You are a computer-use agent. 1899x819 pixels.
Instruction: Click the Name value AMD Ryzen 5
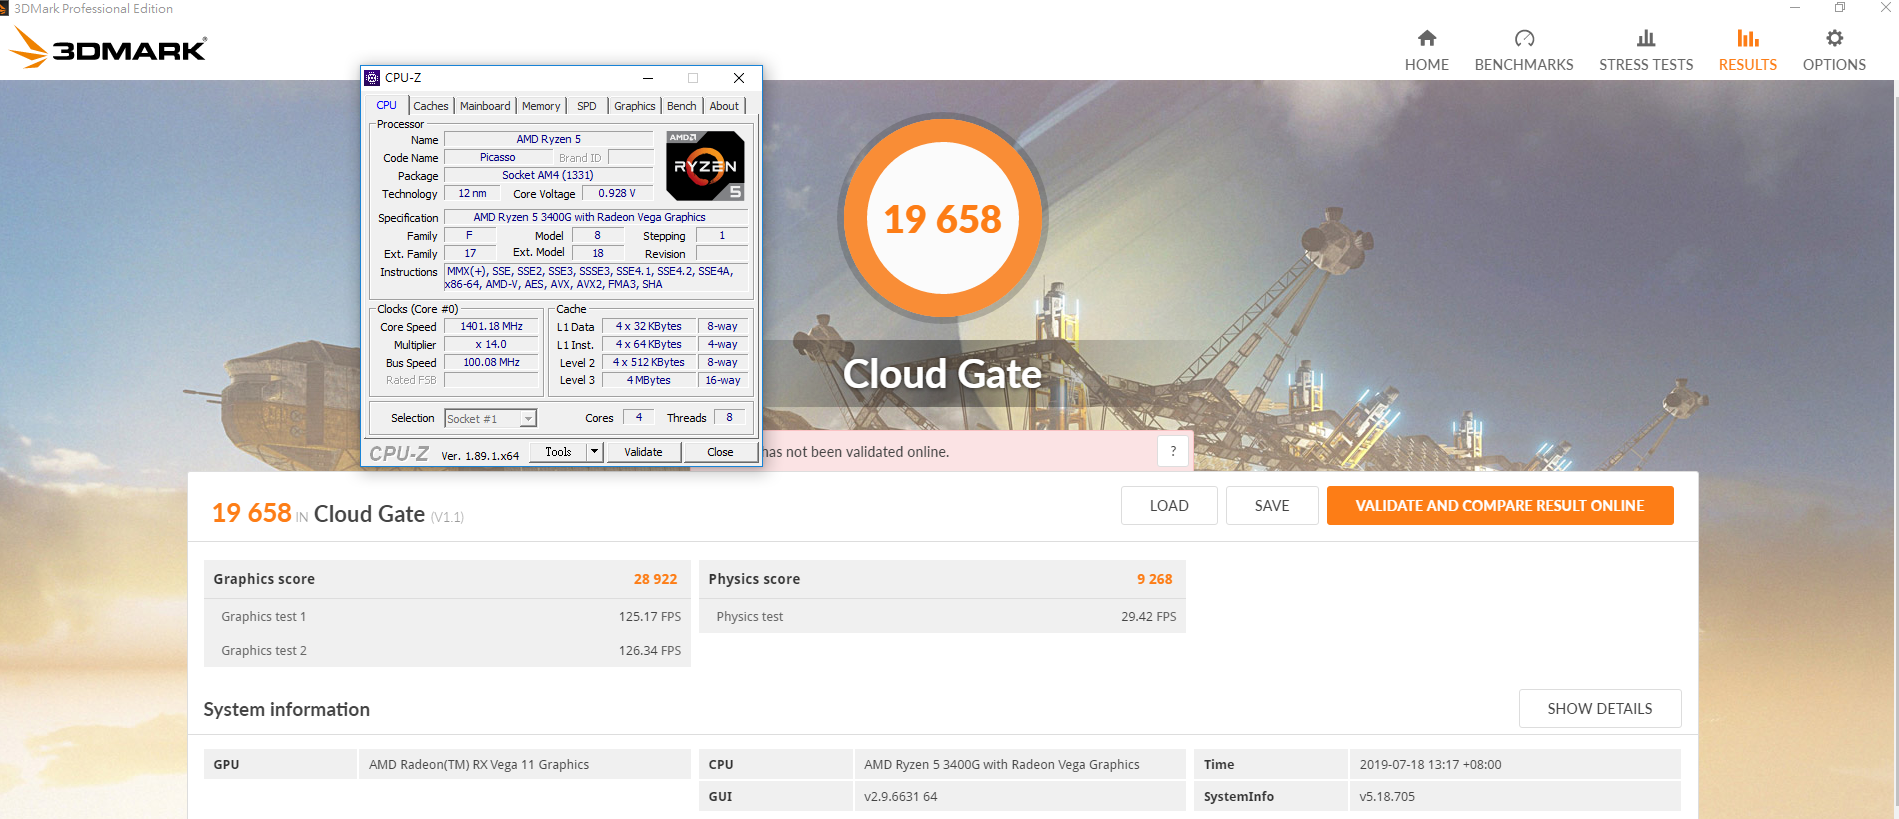[x=548, y=139]
